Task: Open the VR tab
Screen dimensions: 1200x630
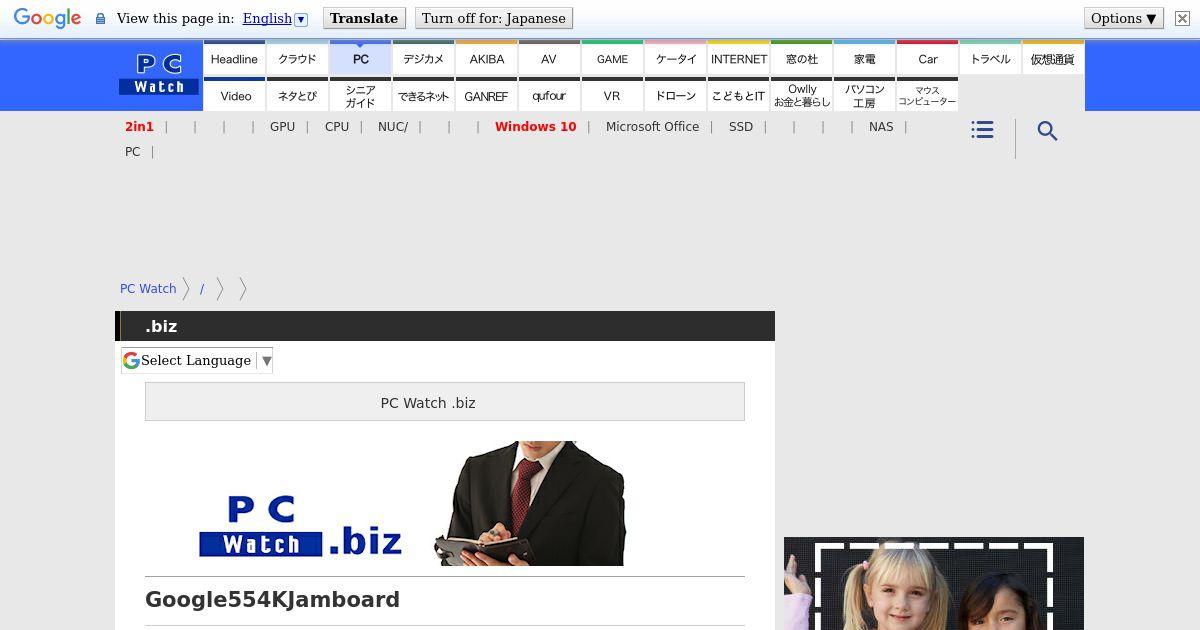Action: point(612,95)
